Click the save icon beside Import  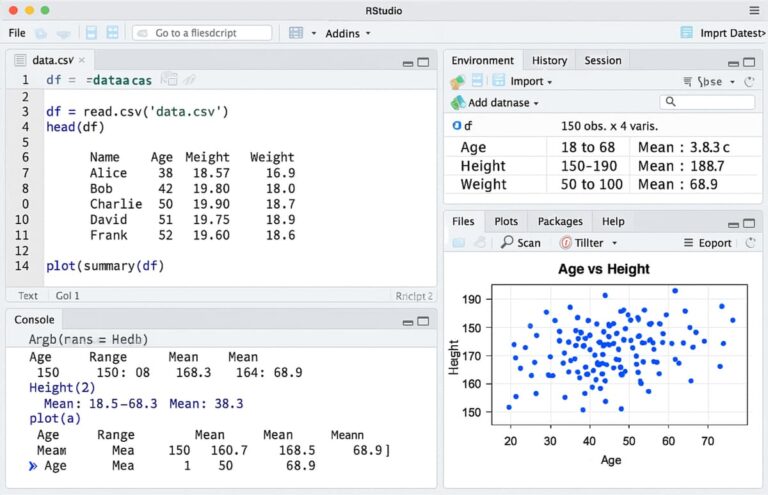tap(499, 80)
